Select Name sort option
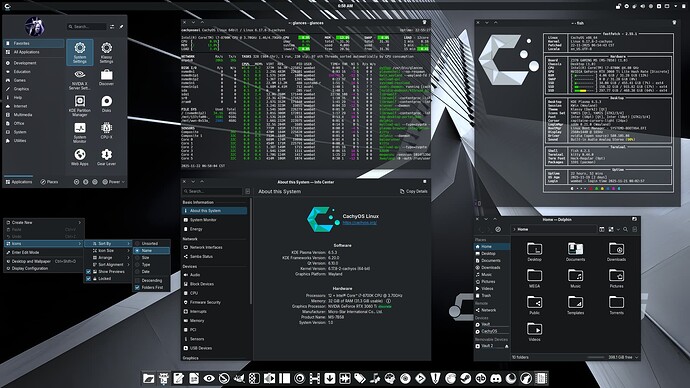 point(151,250)
